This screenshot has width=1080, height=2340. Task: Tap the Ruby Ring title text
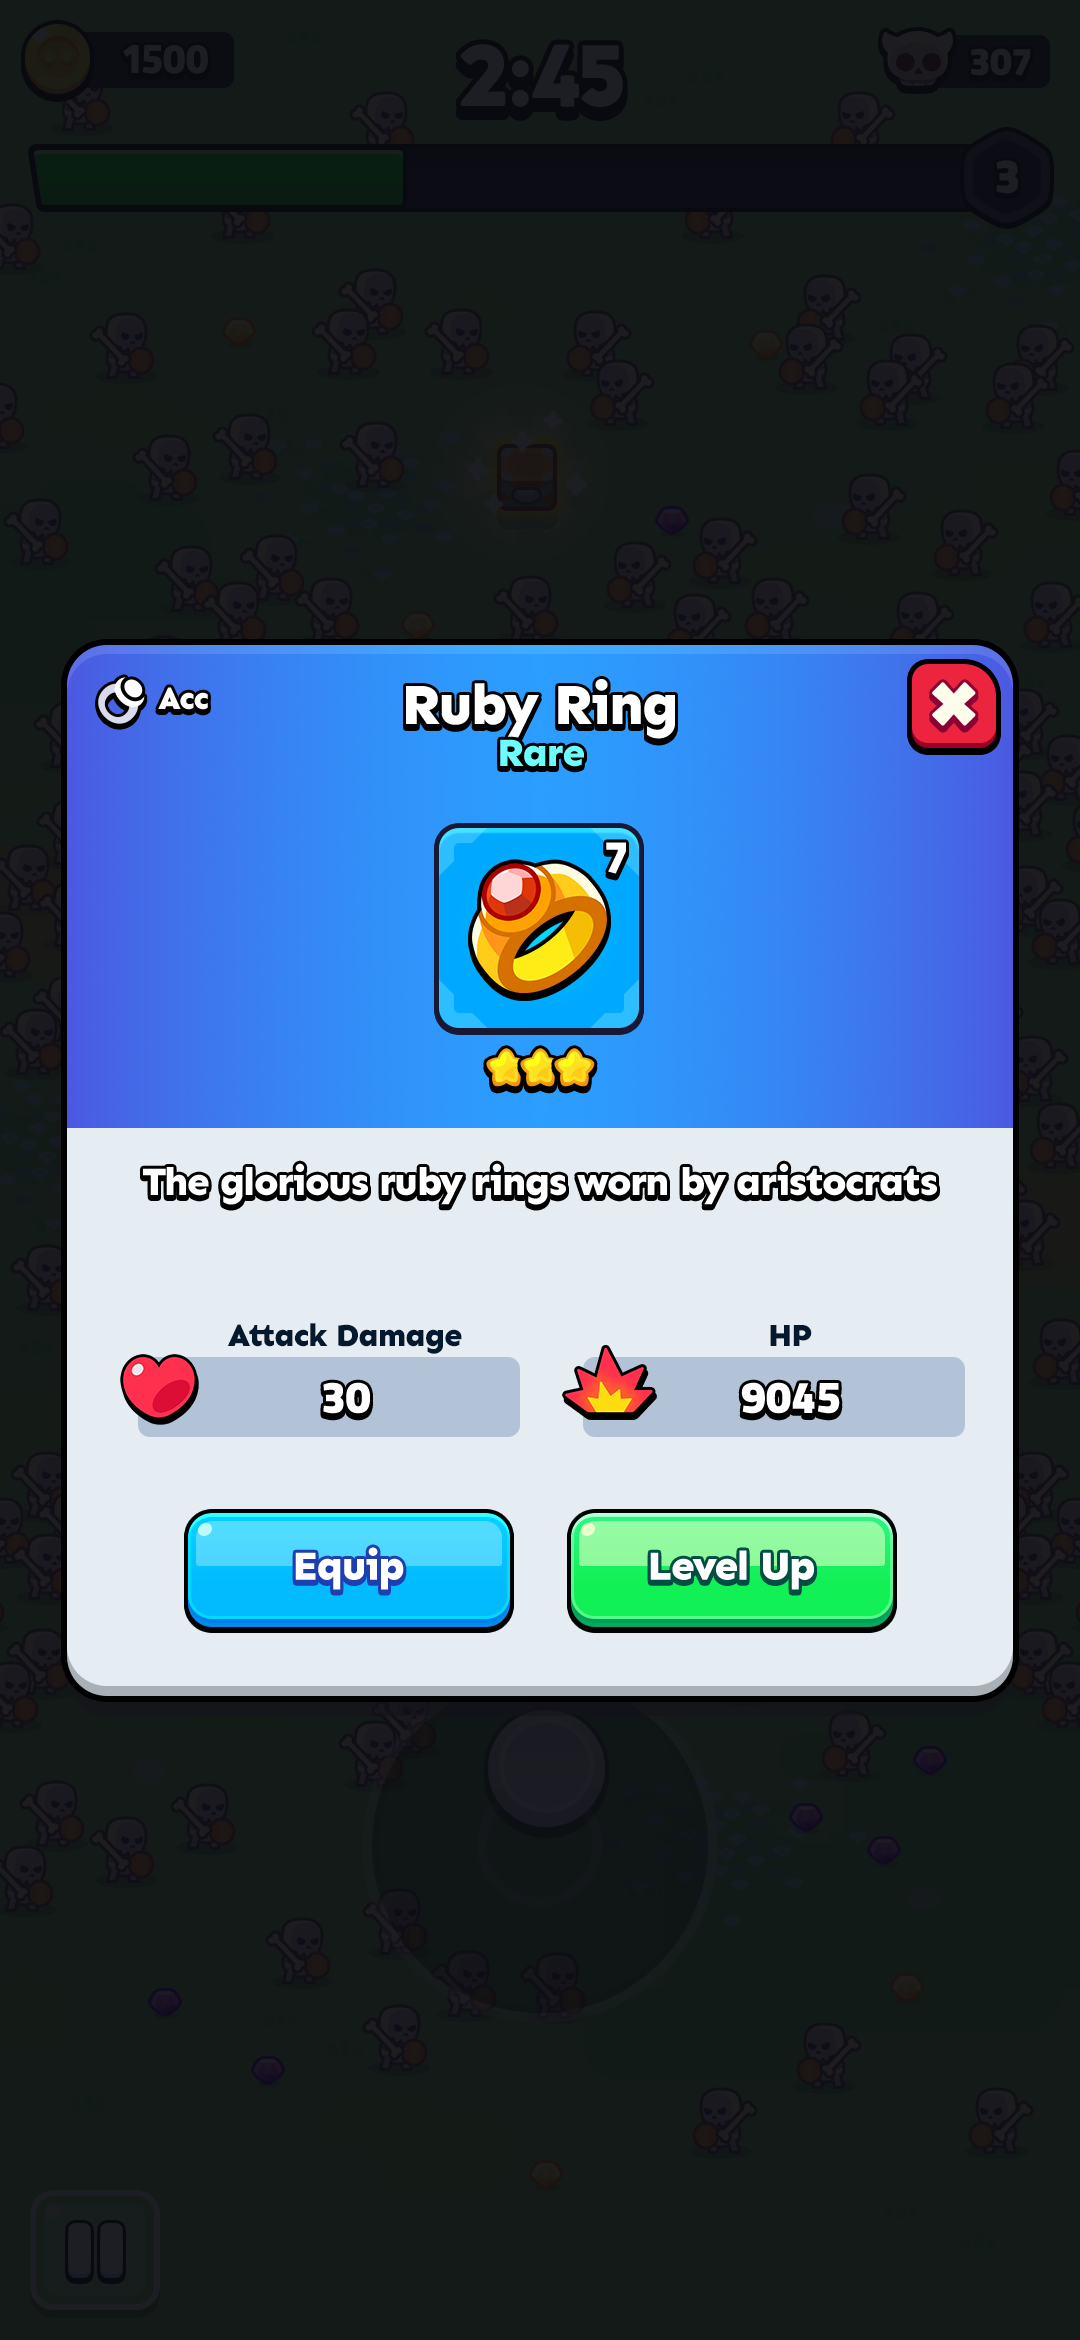tap(540, 708)
